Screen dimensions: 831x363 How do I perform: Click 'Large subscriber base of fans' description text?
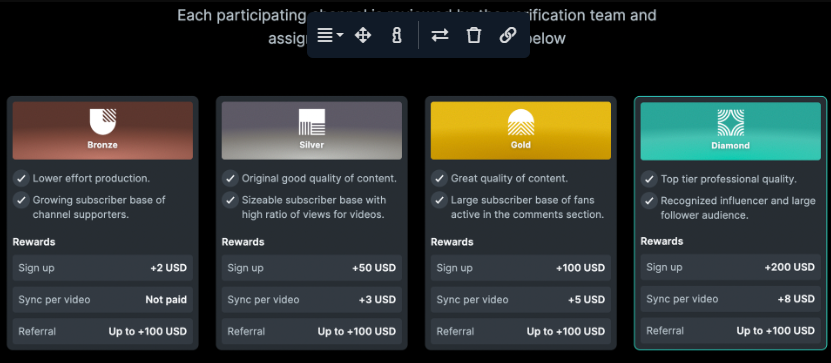click(527, 207)
